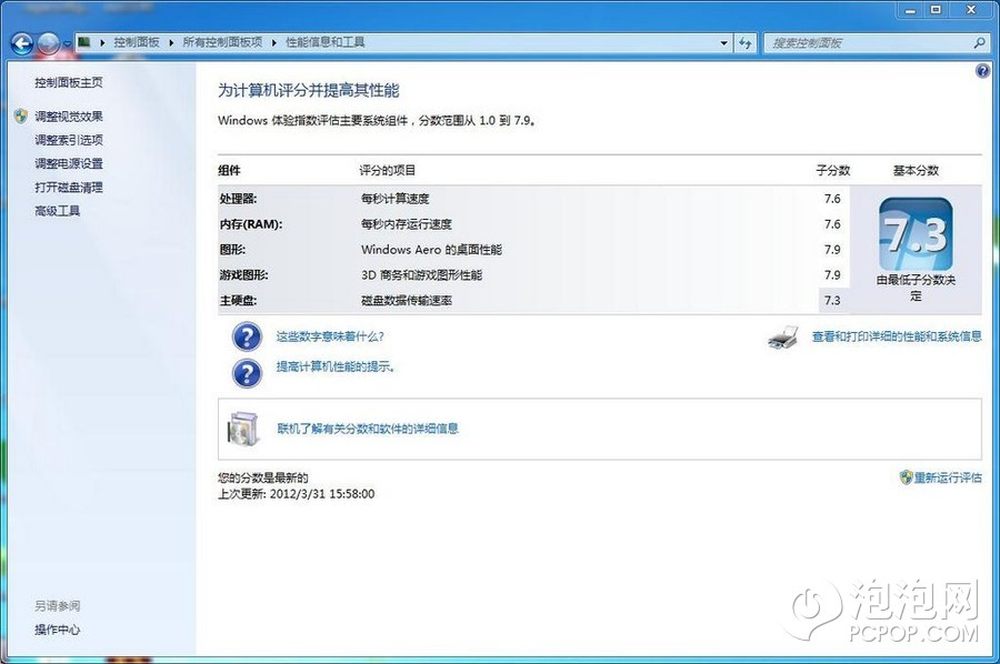The image size is (1000, 664).
Task: Open 操作中心 under 另请参阅
Action: point(57,630)
